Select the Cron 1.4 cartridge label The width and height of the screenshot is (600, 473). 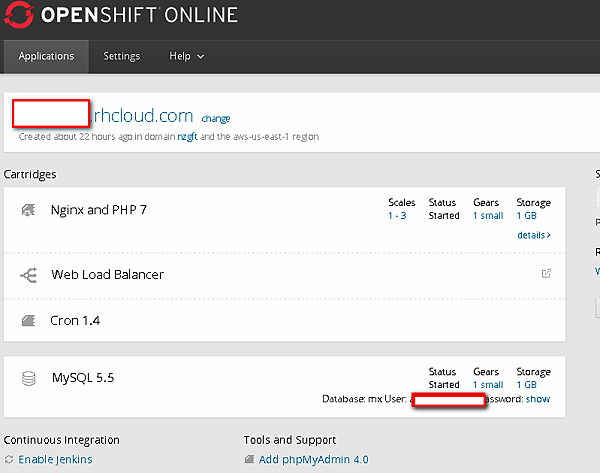[75, 321]
